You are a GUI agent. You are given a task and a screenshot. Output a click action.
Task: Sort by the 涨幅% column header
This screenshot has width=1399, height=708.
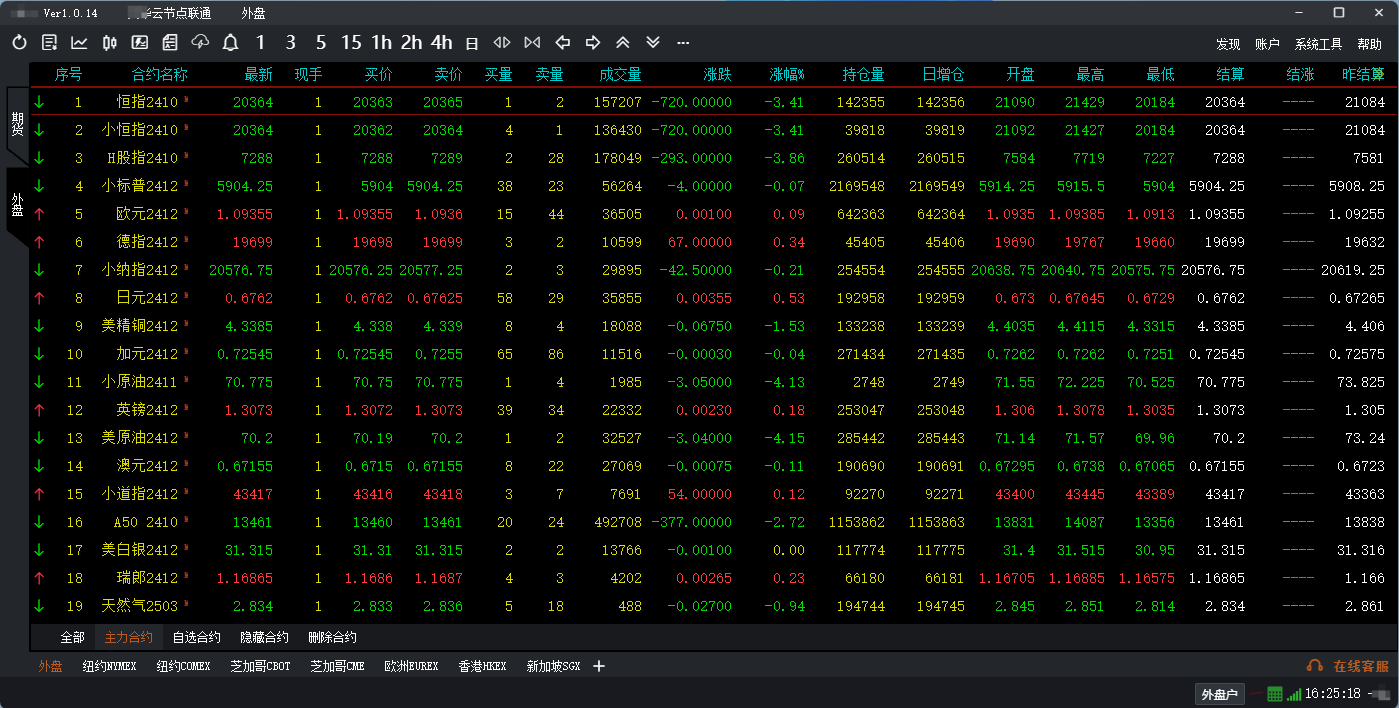pyautogui.click(x=787, y=75)
